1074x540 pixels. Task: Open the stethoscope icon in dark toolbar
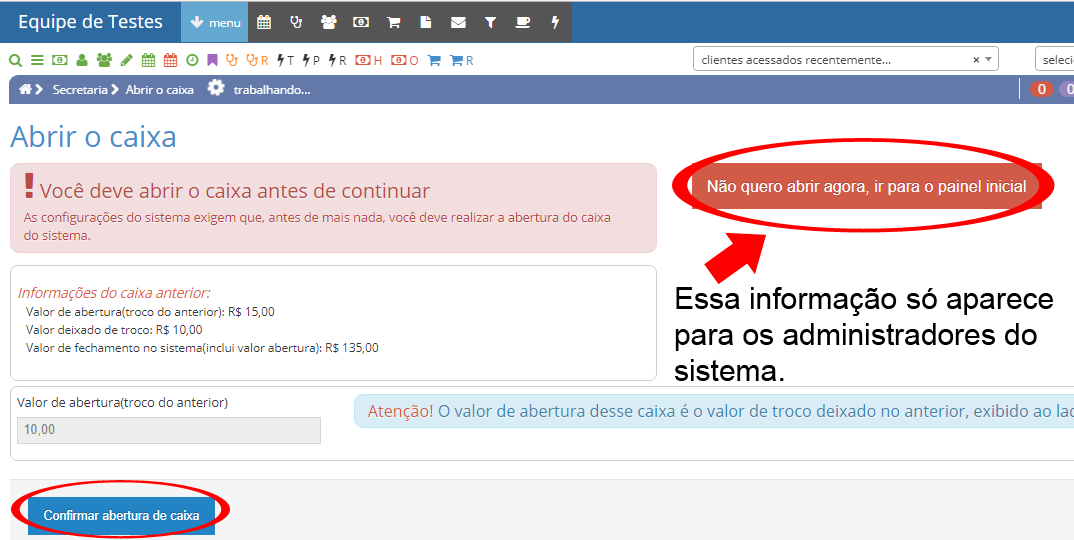point(296,22)
